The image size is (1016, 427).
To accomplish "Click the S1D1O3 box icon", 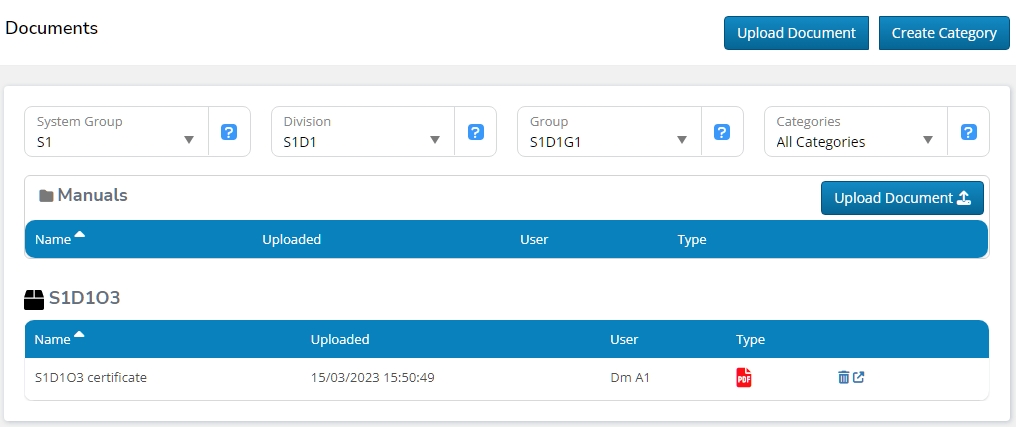I will coord(35,298).
